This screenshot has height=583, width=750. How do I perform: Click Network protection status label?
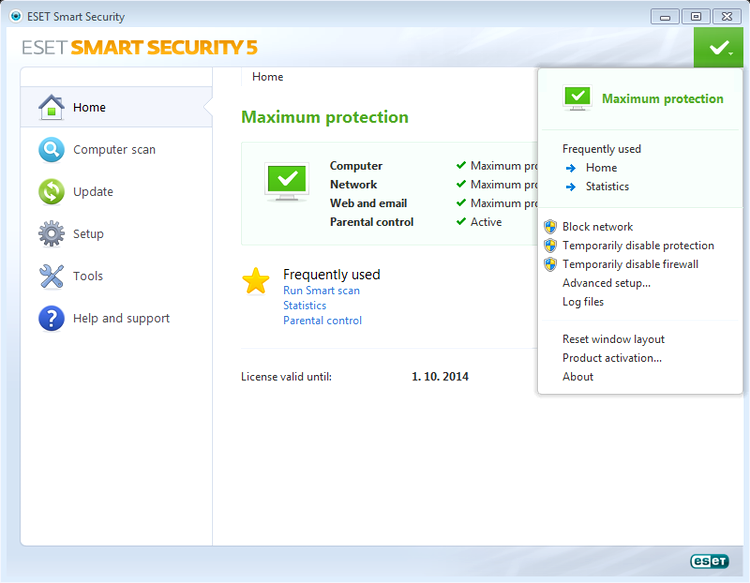tap(353, 184)
